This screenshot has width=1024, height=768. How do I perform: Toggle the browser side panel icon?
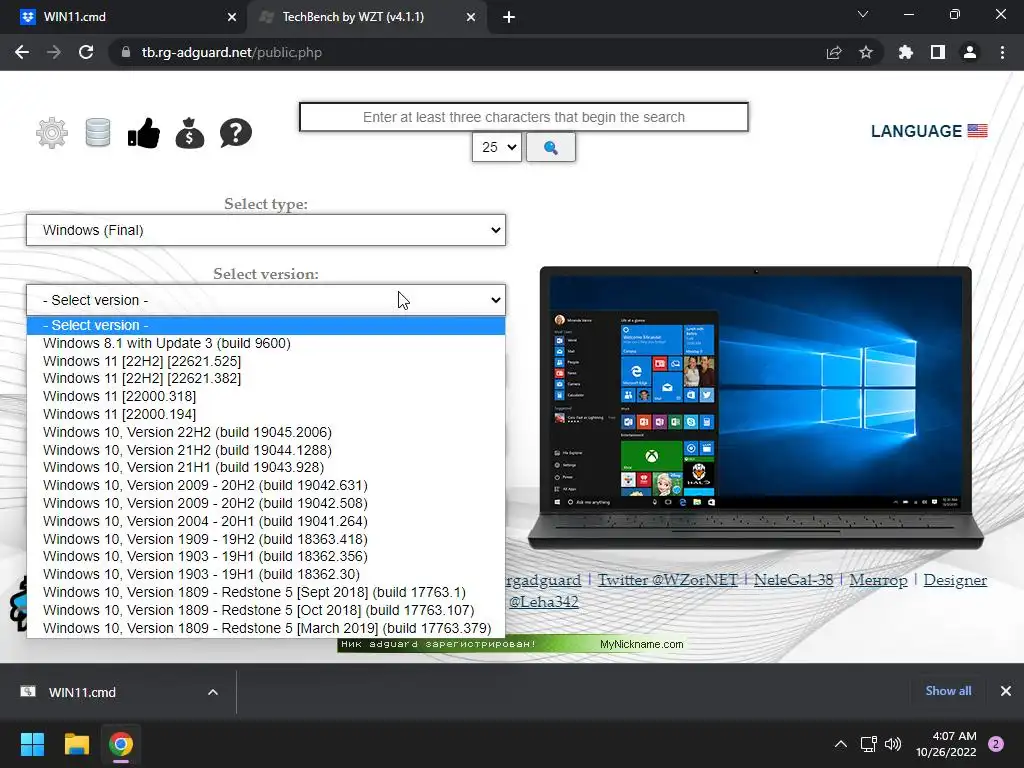point(938,52)
